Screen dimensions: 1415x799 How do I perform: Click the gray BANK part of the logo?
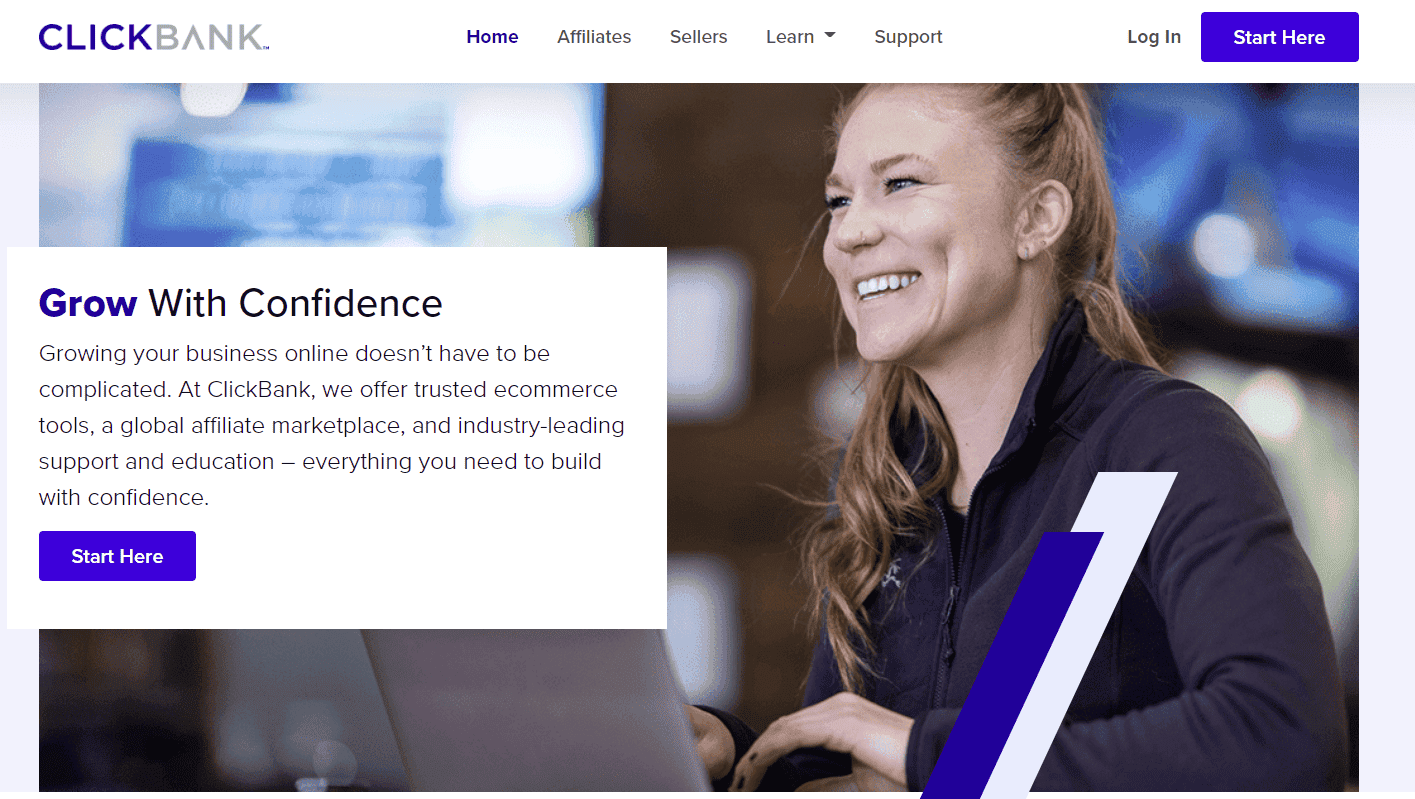tap(212, 38)
